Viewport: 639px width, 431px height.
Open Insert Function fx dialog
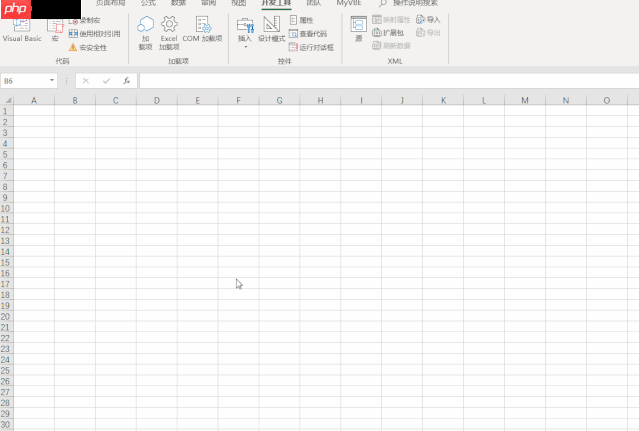127,81
